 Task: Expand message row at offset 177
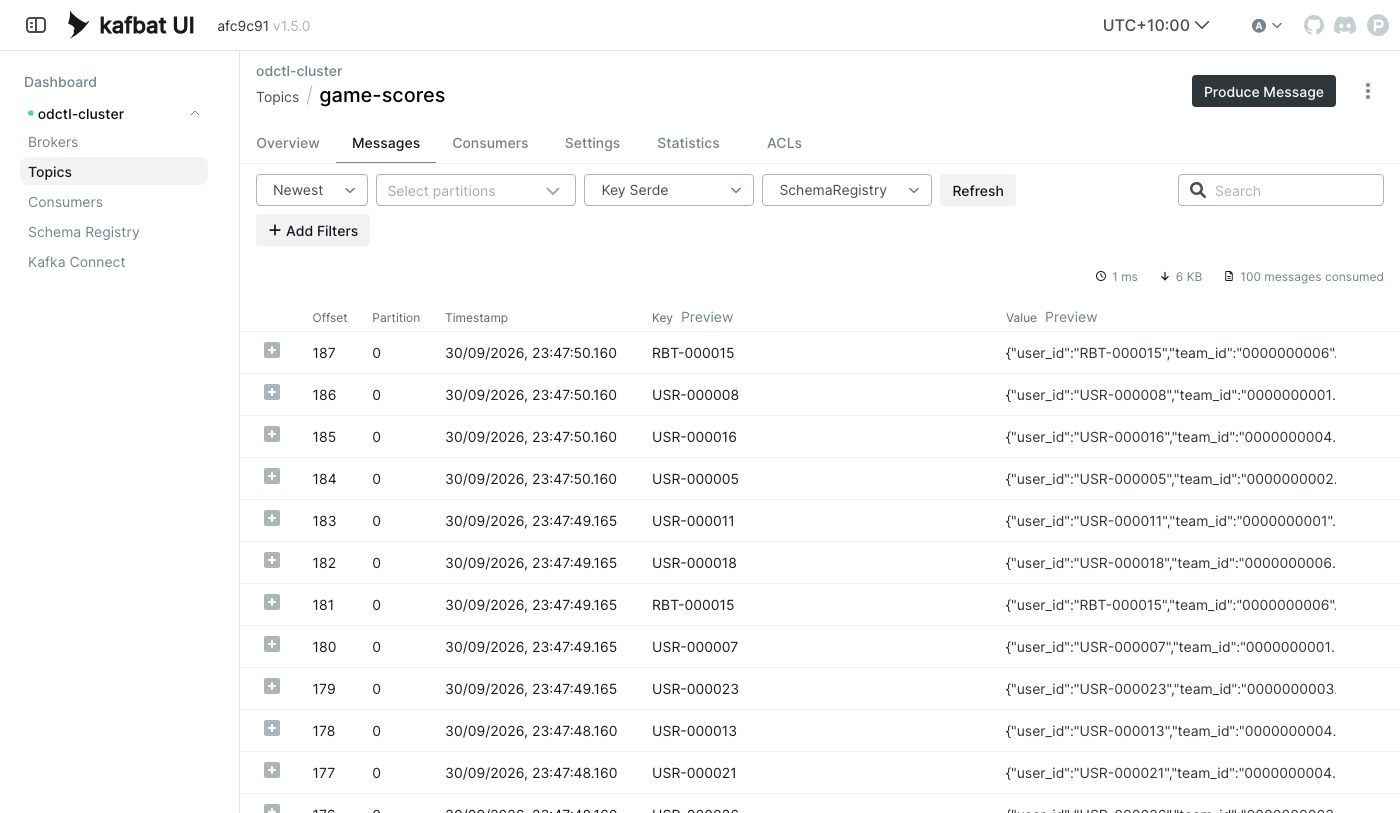[272, 770]
